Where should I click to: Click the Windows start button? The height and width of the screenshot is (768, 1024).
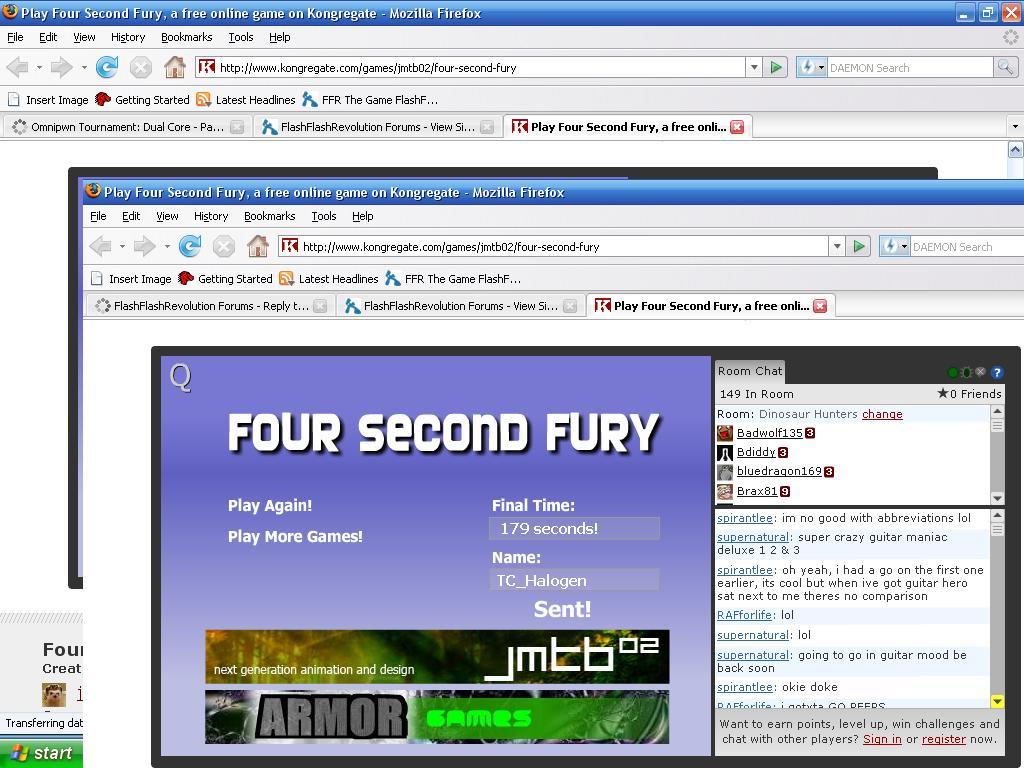41,753
